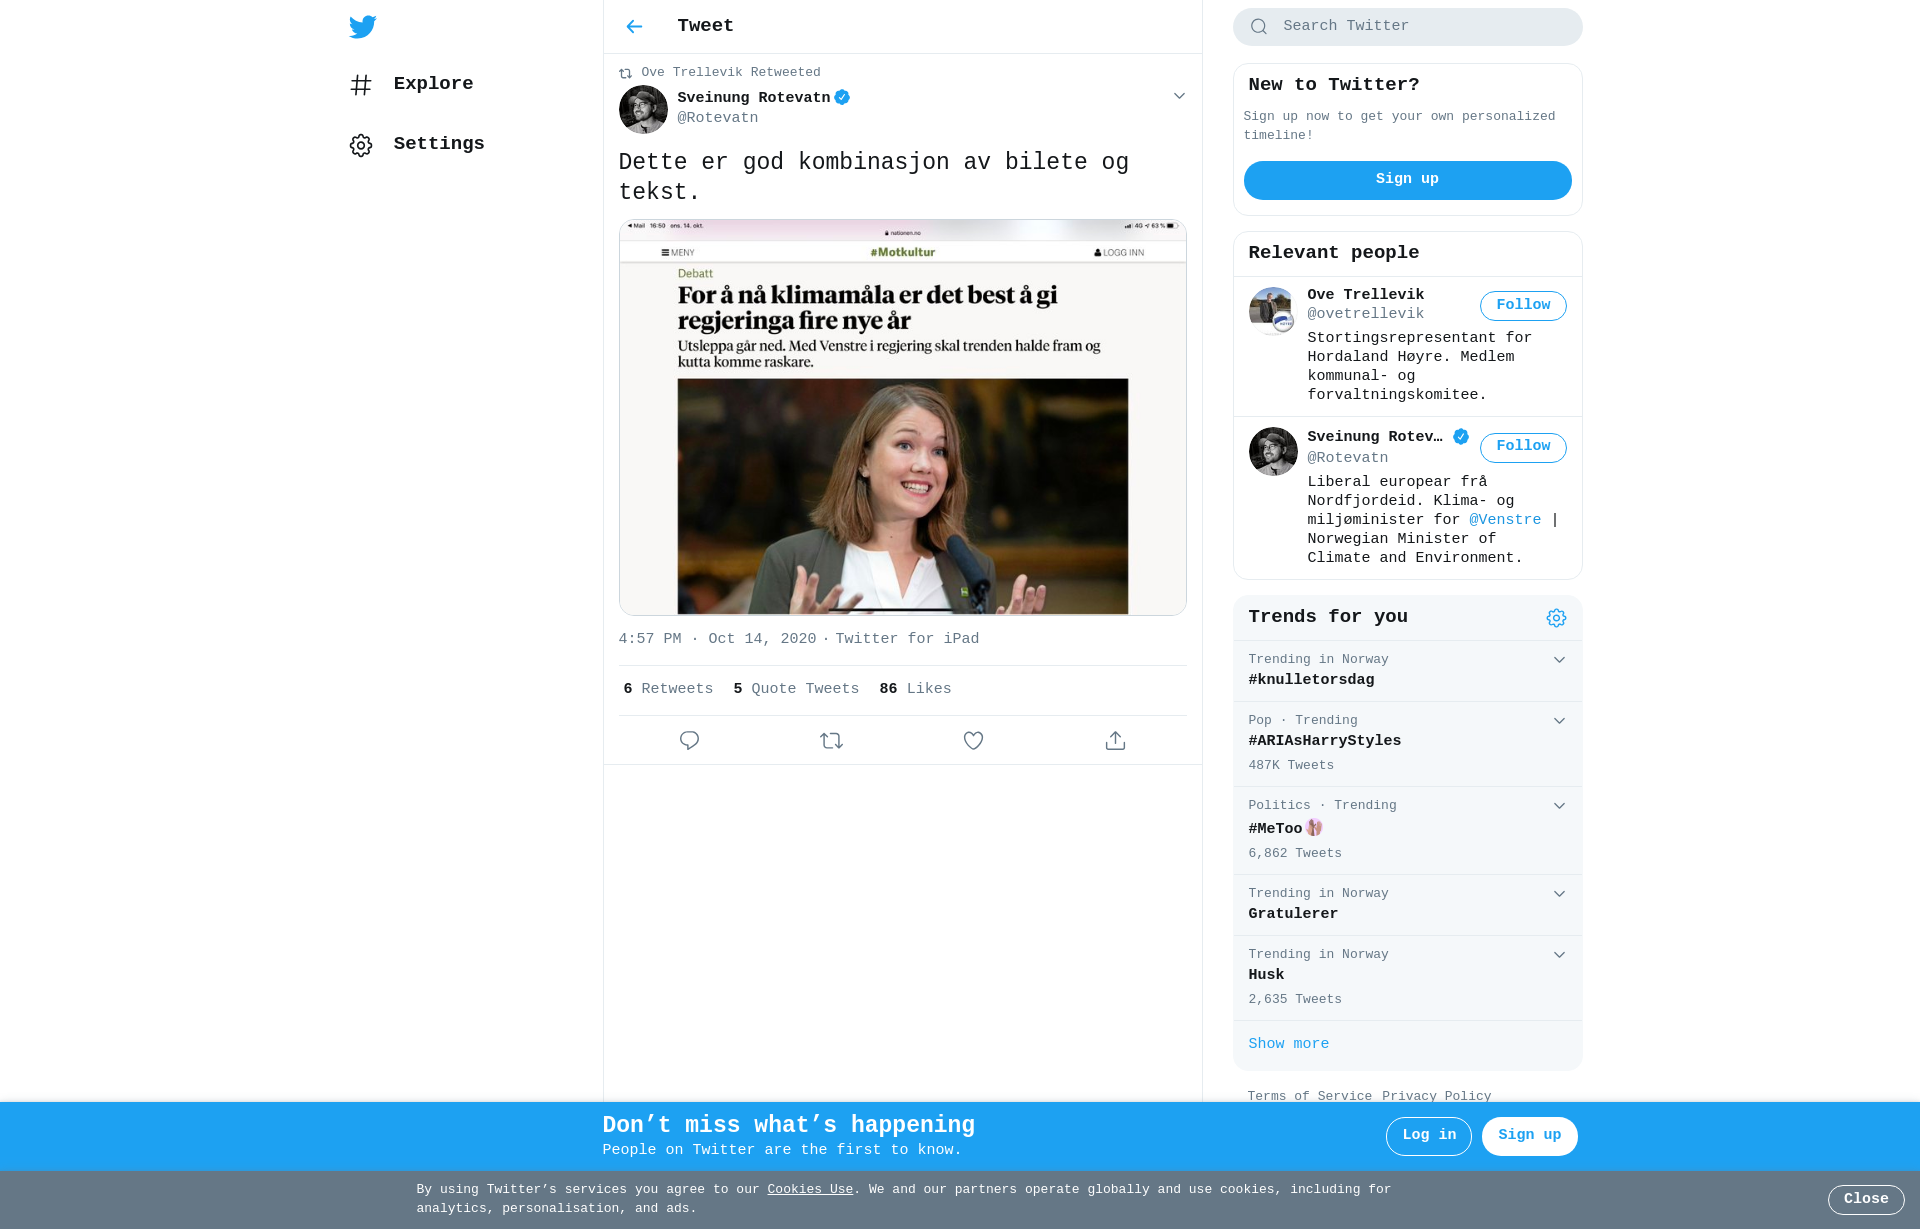1920x1229 pixels.
Task: Click Sveinung Rotevatn's tweet avatar
Action: [643, 109]
